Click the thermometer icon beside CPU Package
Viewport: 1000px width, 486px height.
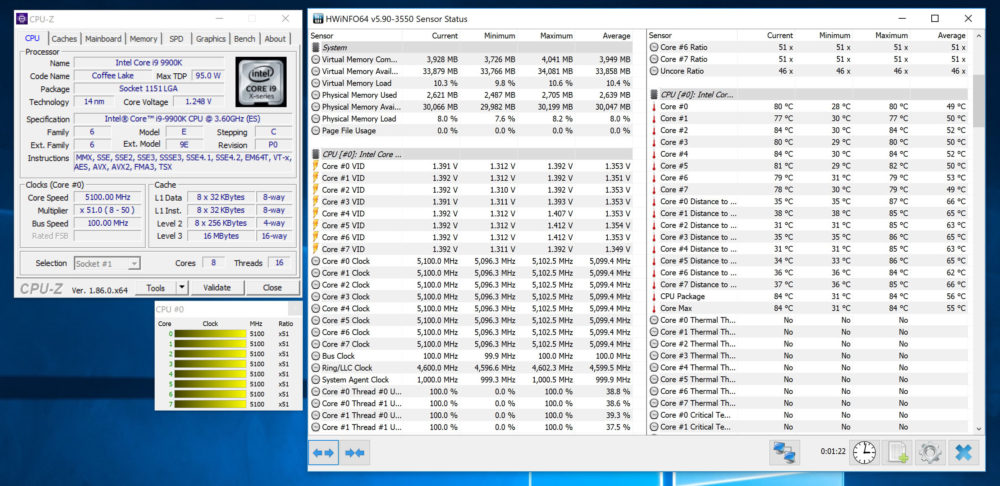(x=654, y=297)
